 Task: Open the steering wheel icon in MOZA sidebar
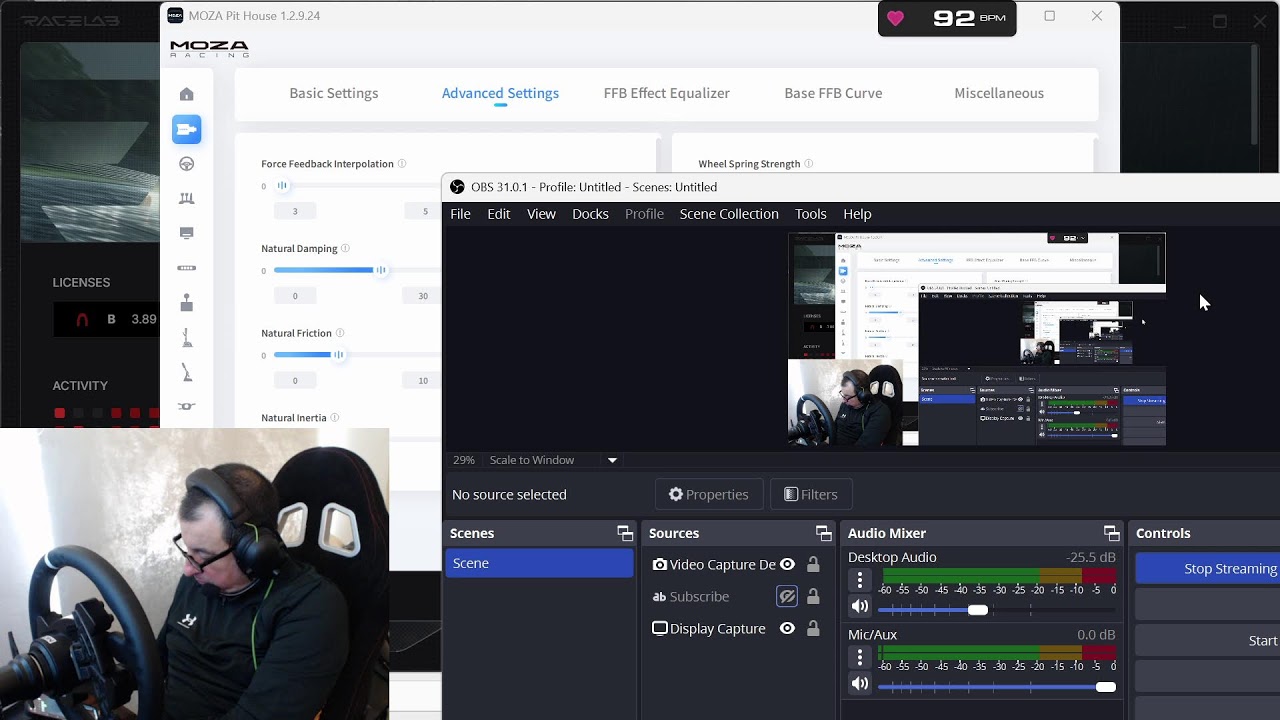click(x=187, y=164)
